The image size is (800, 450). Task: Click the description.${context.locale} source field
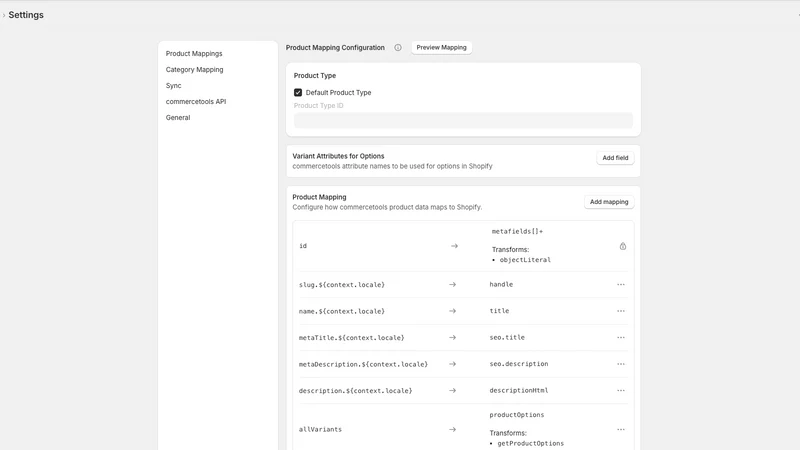click(356, 391)
